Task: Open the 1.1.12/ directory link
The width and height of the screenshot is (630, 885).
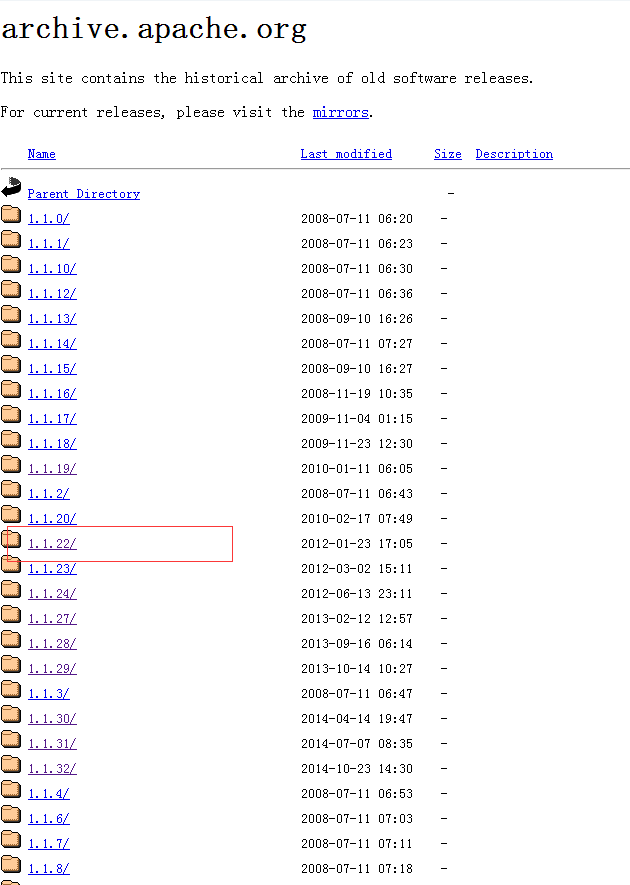Action: (52, 294)
